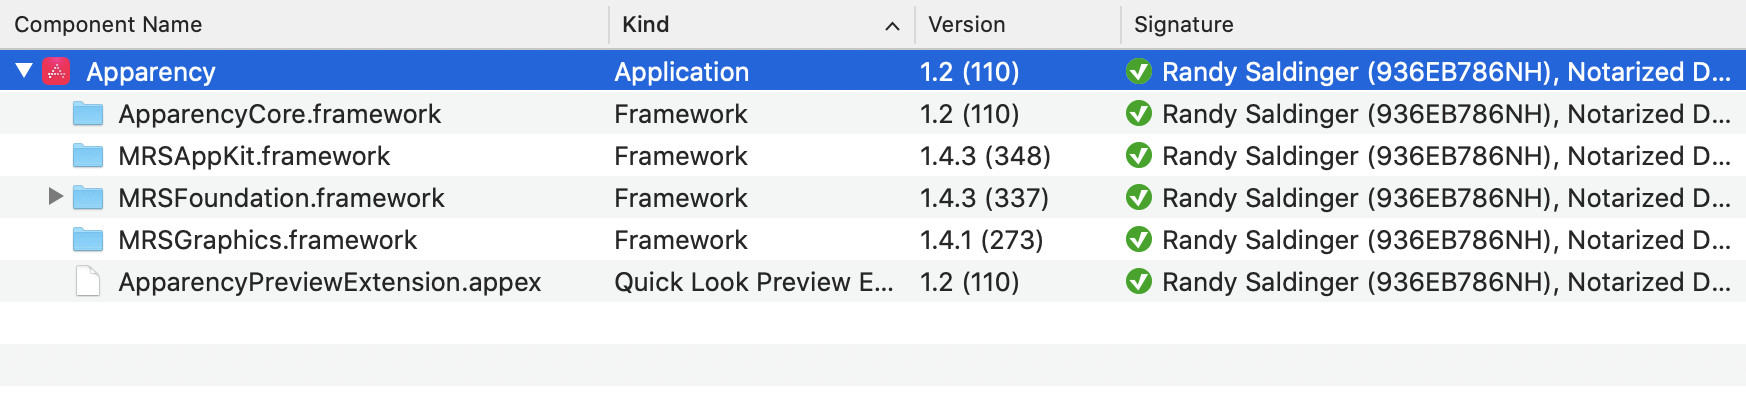Click green signature checkmark in the ApparencyPreviewExtension.appex row
This screenshot has height=400, width=1746.
pos(1139,282)
